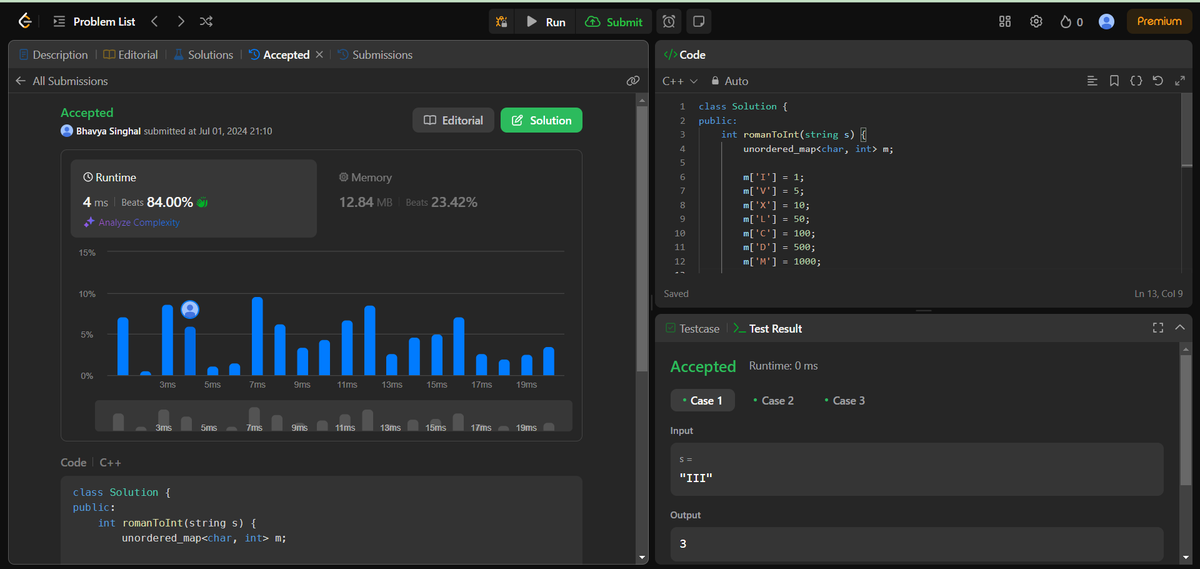
Task: Click the LeetCode logo icon
Action: tap(24, 21)
